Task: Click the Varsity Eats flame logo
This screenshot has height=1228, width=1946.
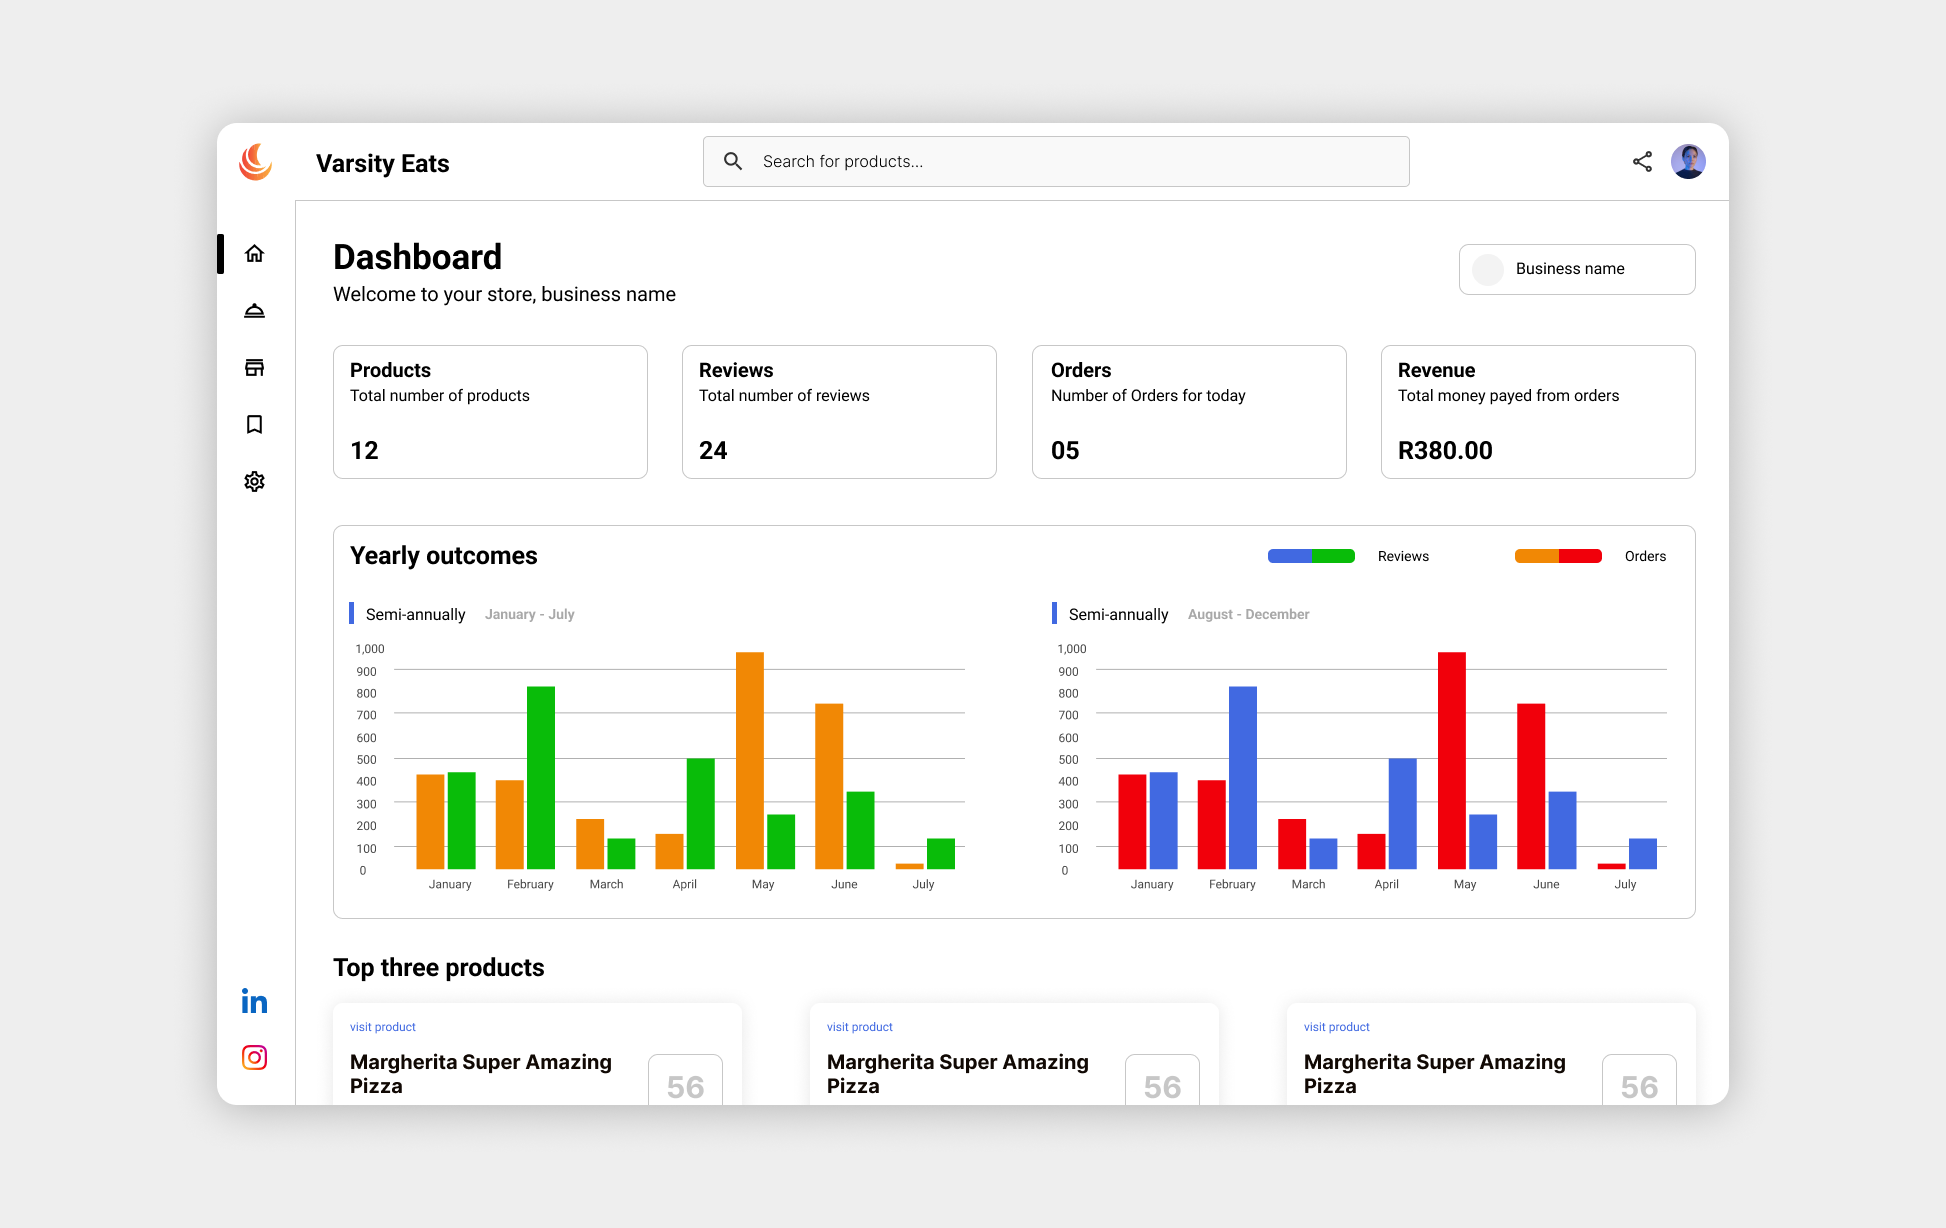Action: (255, 163)
